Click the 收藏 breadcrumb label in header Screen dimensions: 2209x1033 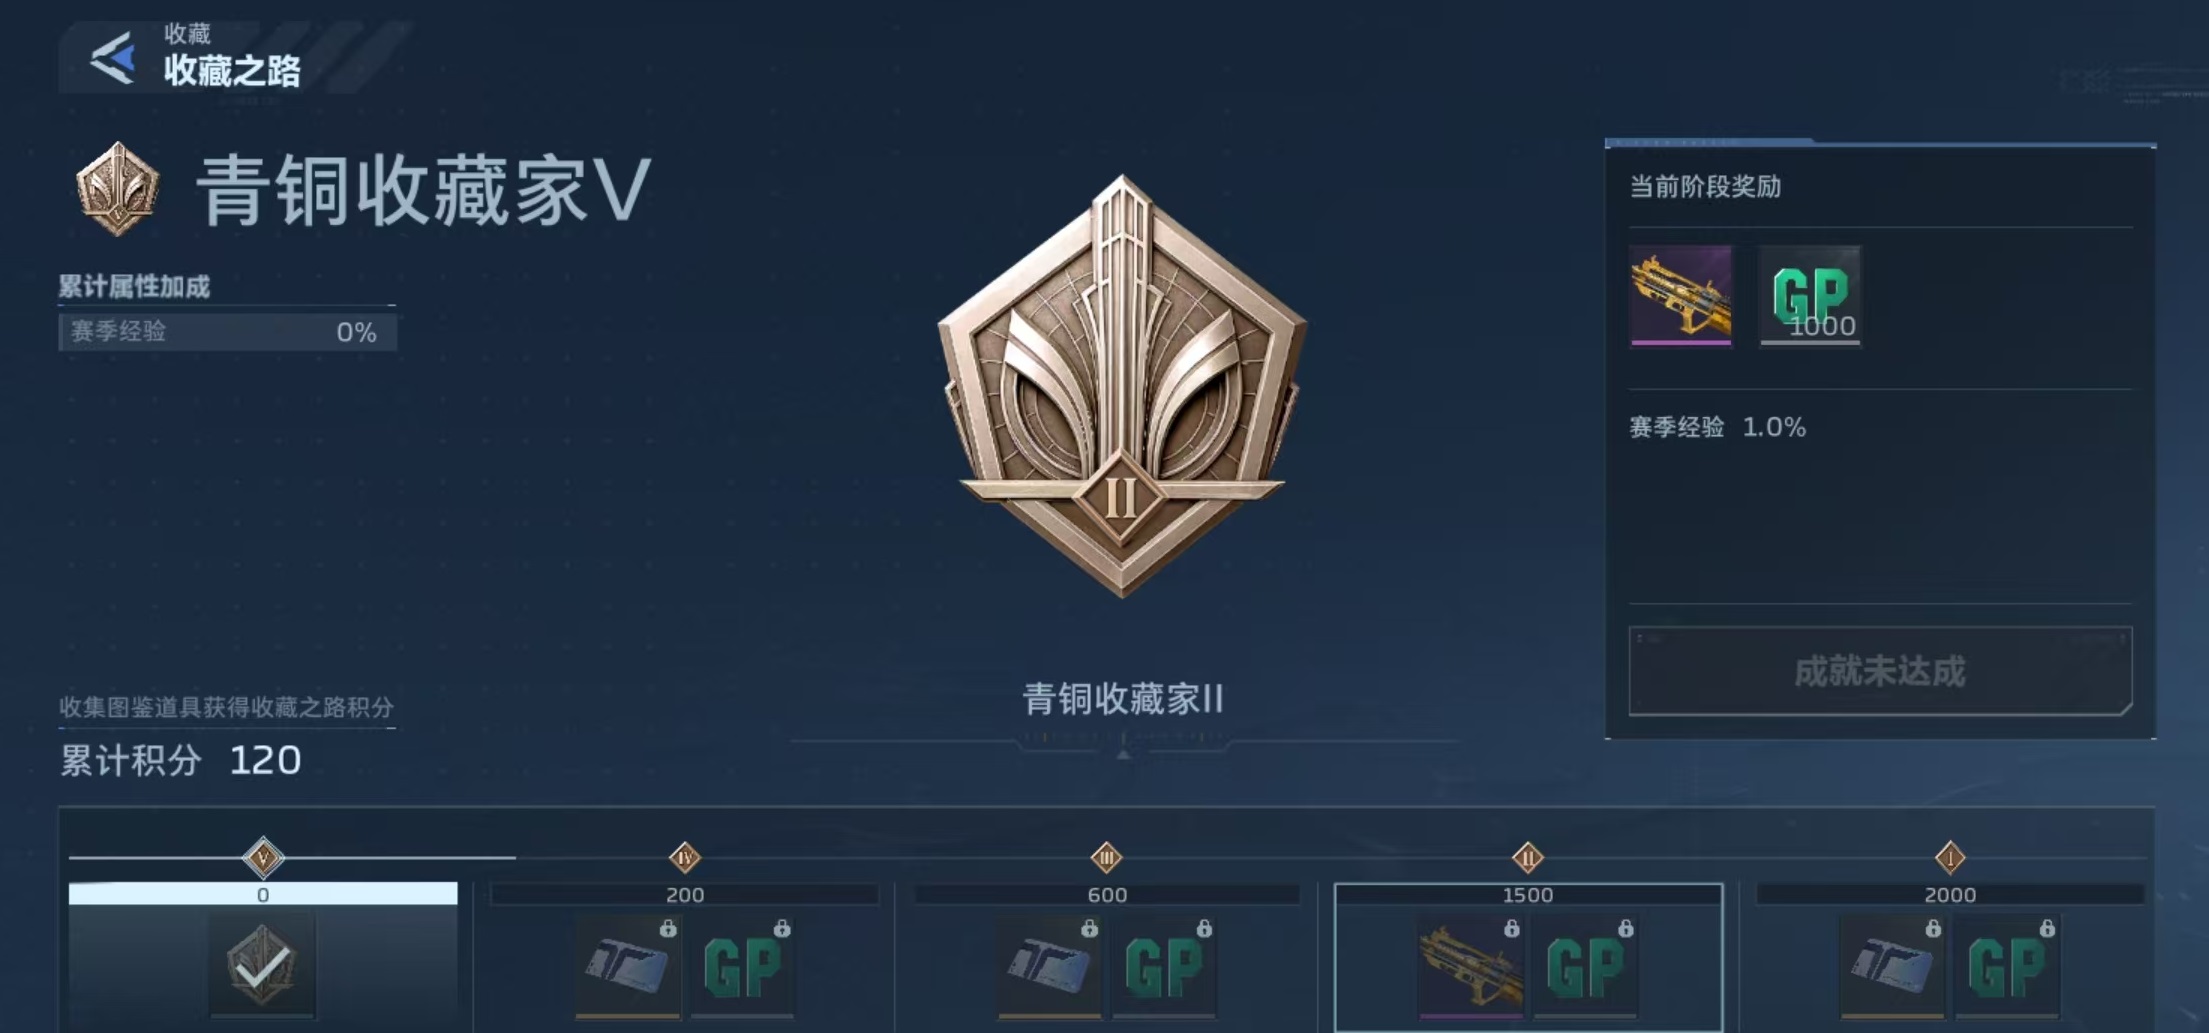tap(187, 33)
